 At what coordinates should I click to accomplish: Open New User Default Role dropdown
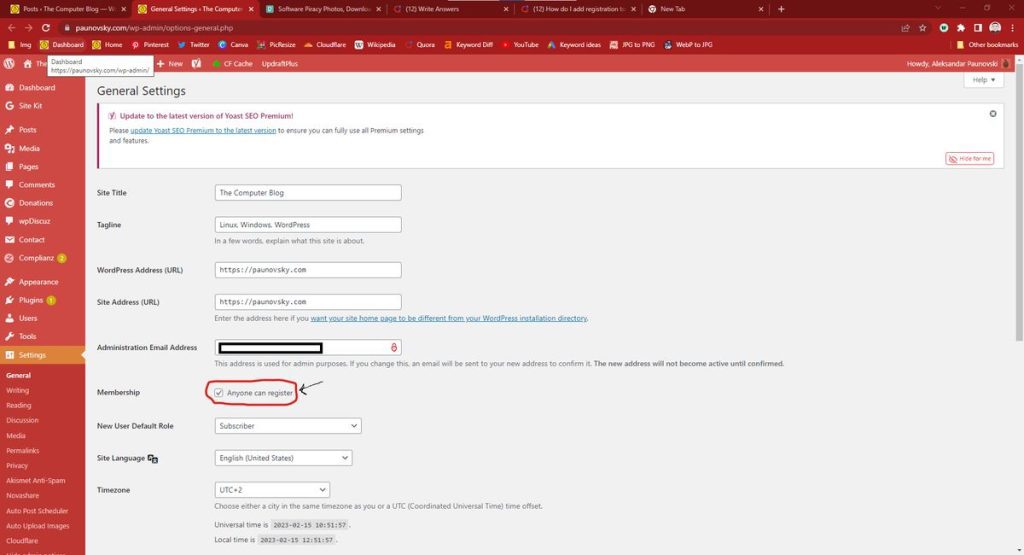(287, 426)
